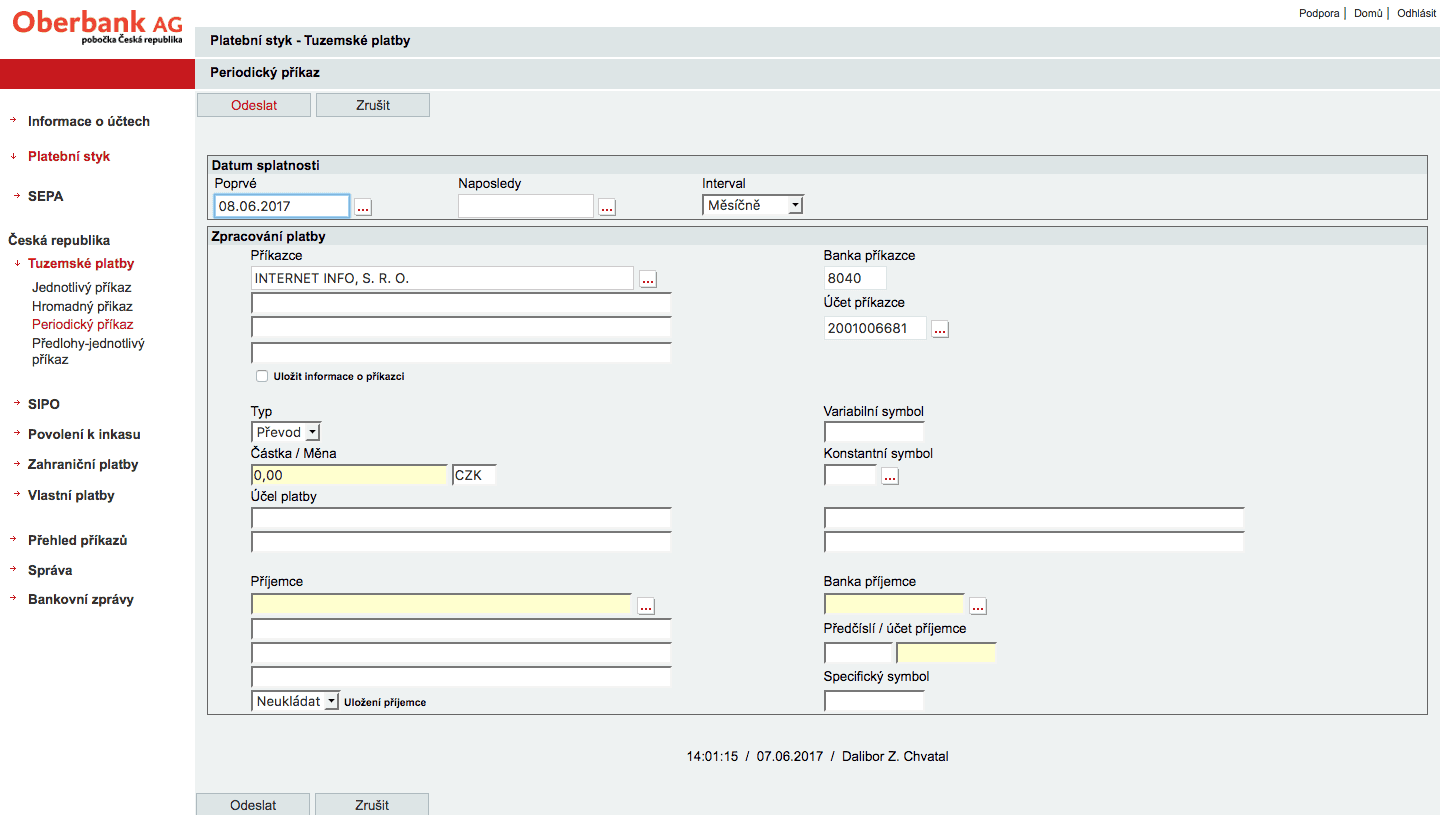The image size is (1440, 815).
Task: Open SIPO menu item
Action: click(x=44, y=404)
